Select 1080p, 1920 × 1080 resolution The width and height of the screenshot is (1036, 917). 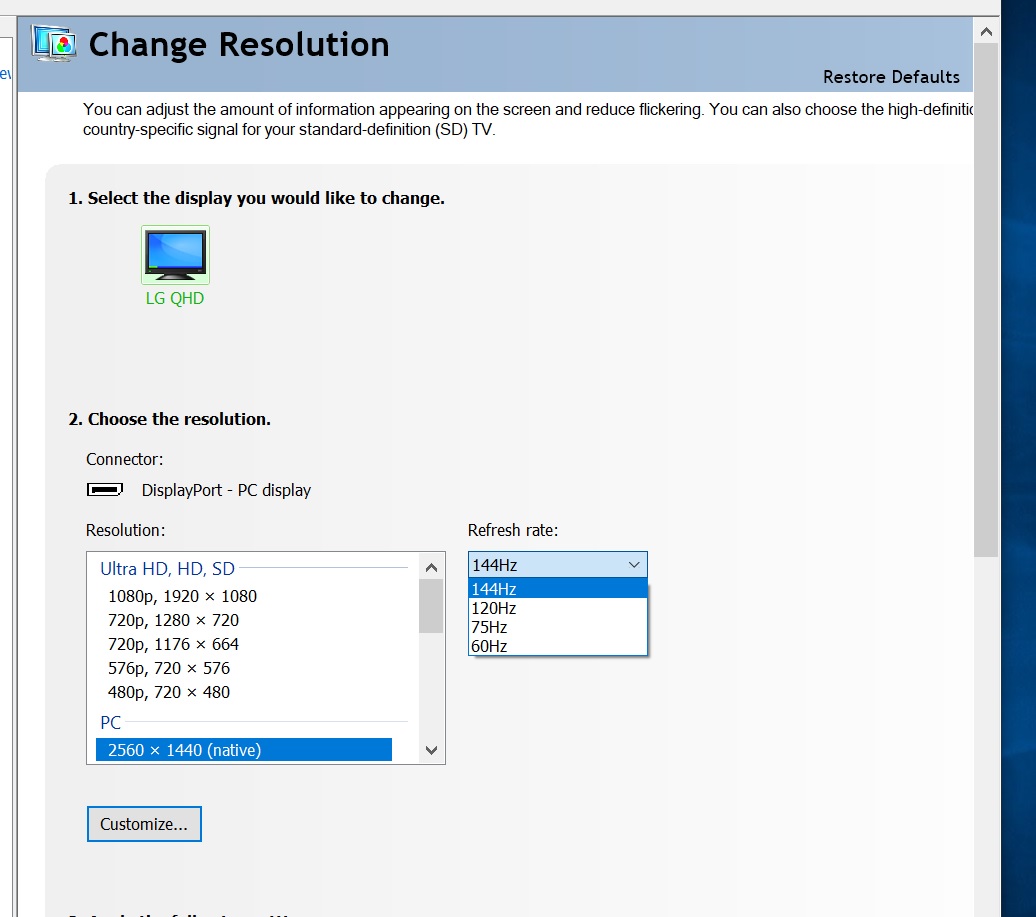tap(182, 596)
